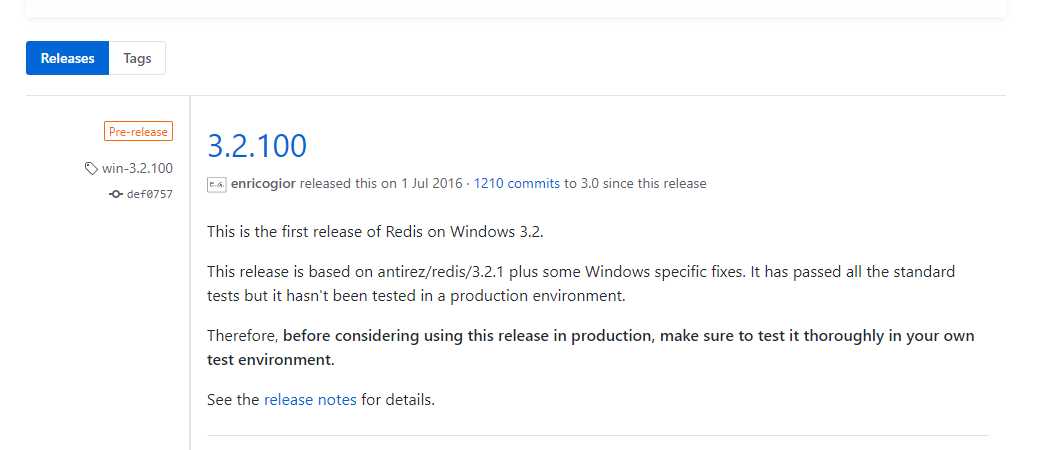The width and height of the screenshot is (1045, 450).
Task: Click the commit icon beside def0757
Action: [x=116, y=194]
